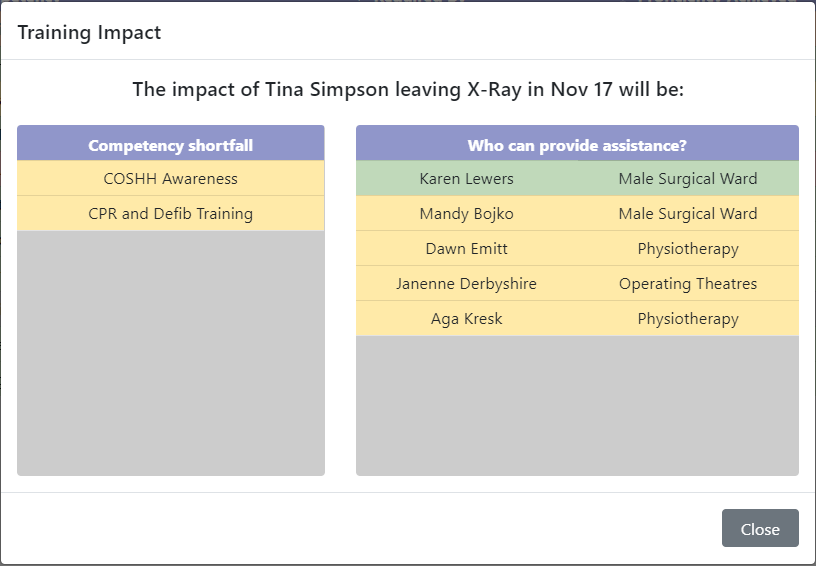Select Karen Lewers in the assistance list
The height and width of the screenshot is (566, 816).
point(467,178)
